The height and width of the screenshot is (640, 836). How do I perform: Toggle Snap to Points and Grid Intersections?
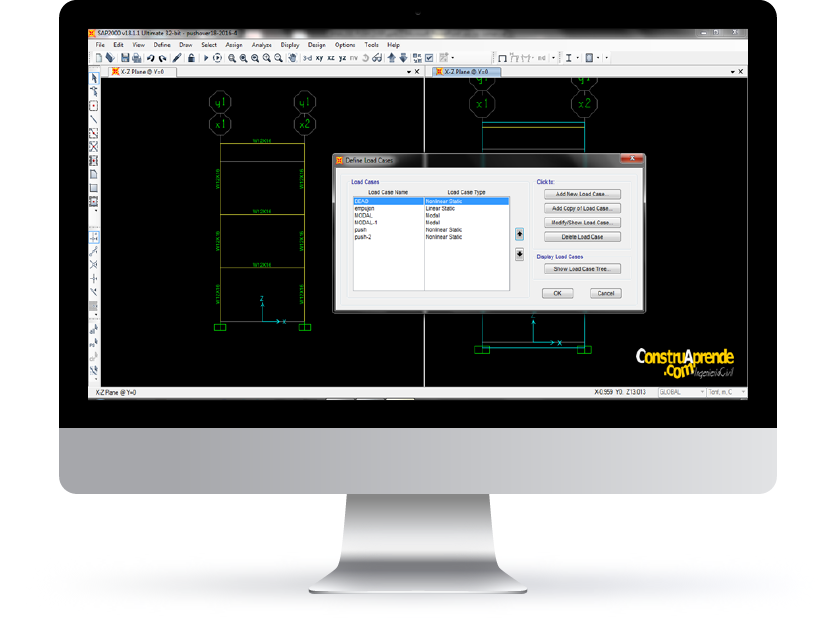[94, 237]
